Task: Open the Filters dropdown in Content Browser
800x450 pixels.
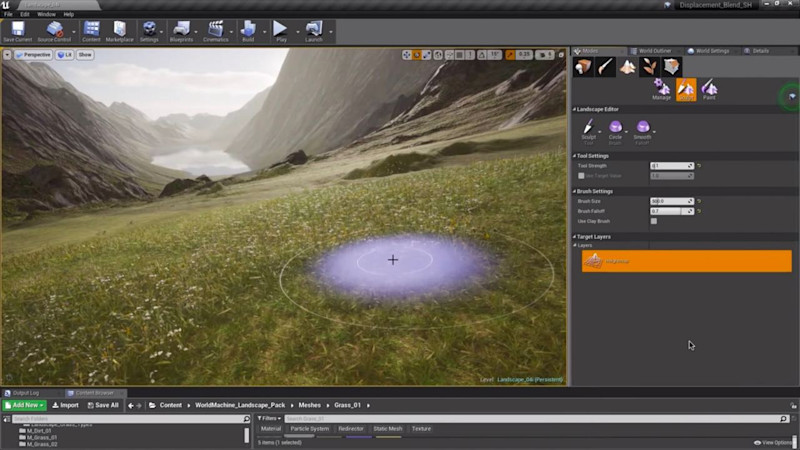Action: (x=269, y=418)
